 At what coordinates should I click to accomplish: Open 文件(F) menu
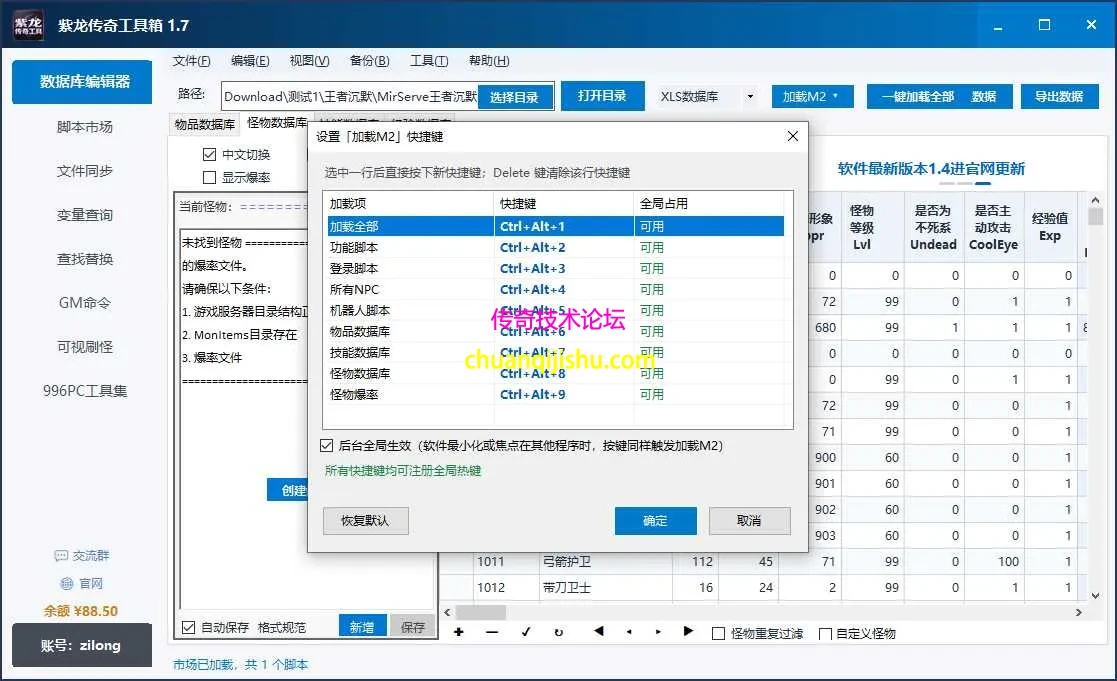192,61
